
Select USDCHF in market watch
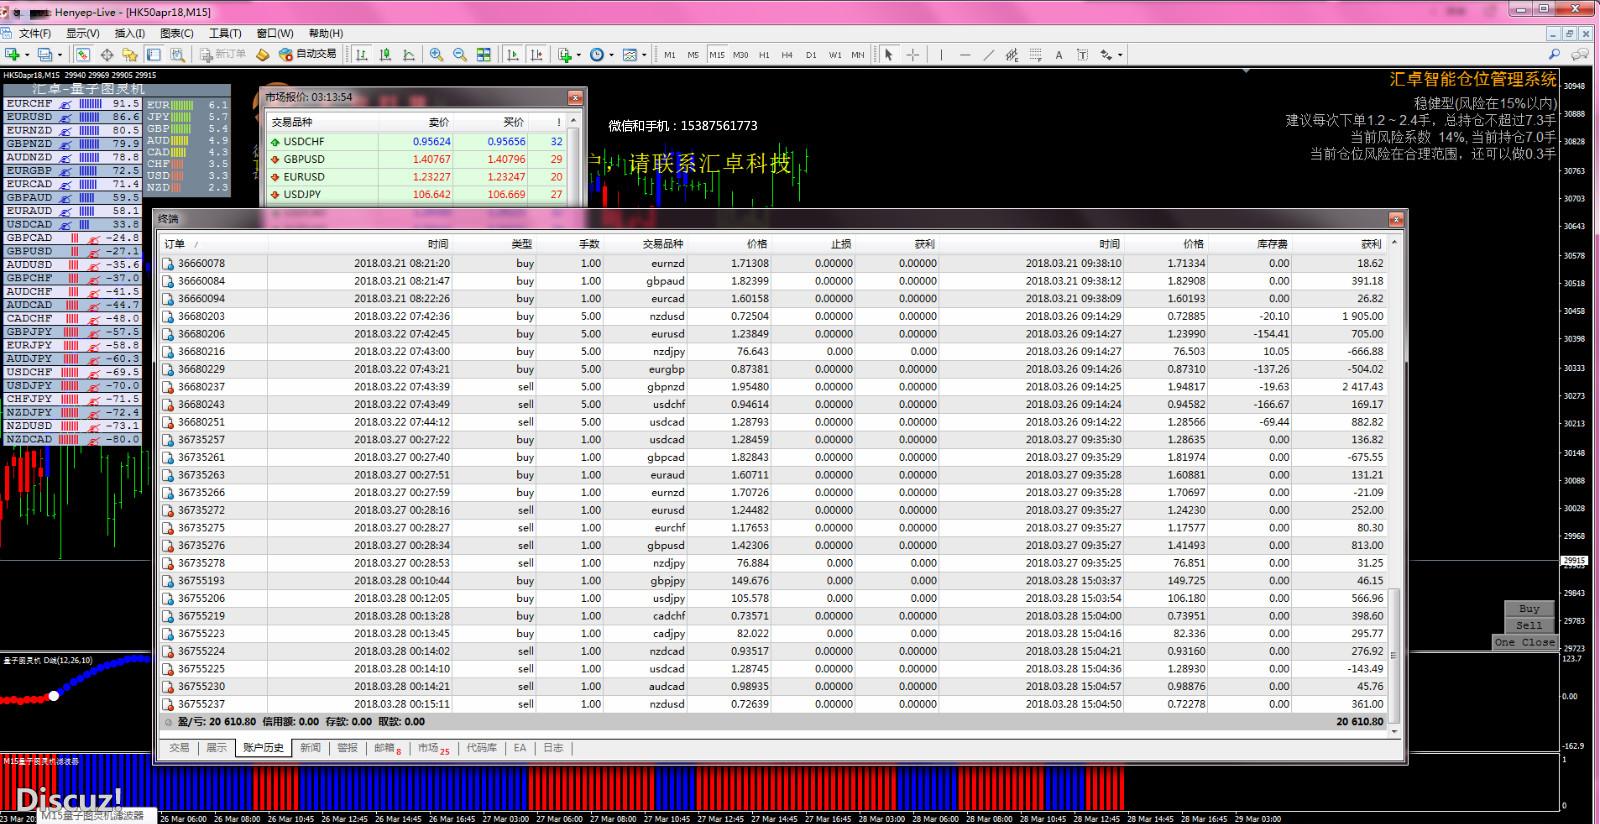tap(417, 141)
